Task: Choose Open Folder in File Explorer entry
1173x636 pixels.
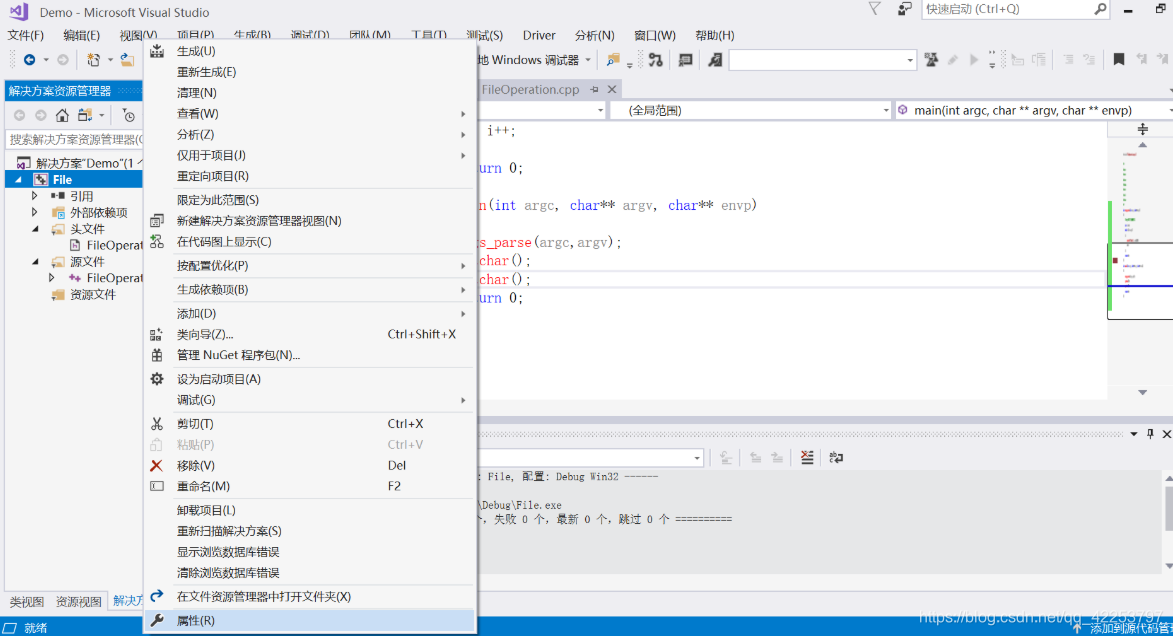Action: pos(310,596)
